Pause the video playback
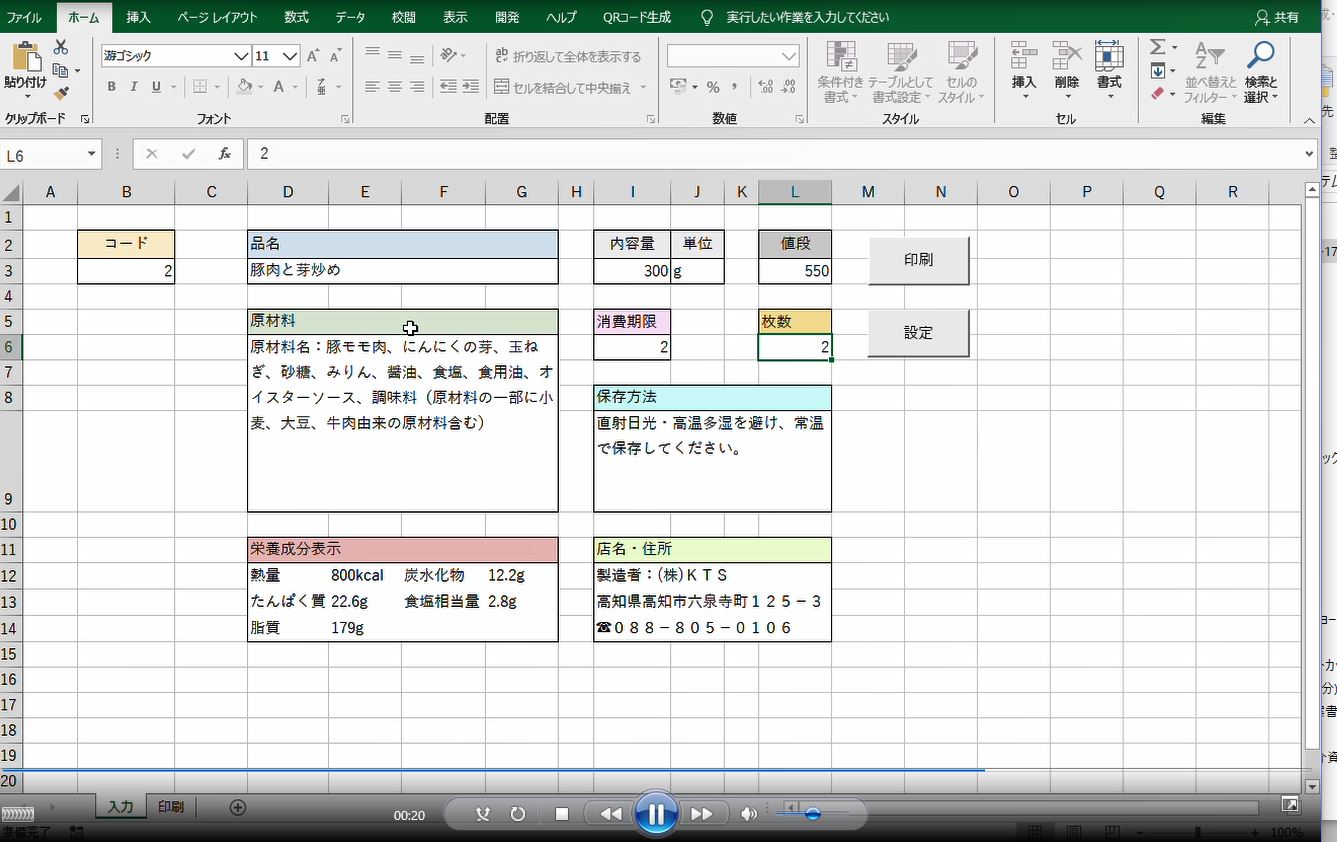 point(656,814)
